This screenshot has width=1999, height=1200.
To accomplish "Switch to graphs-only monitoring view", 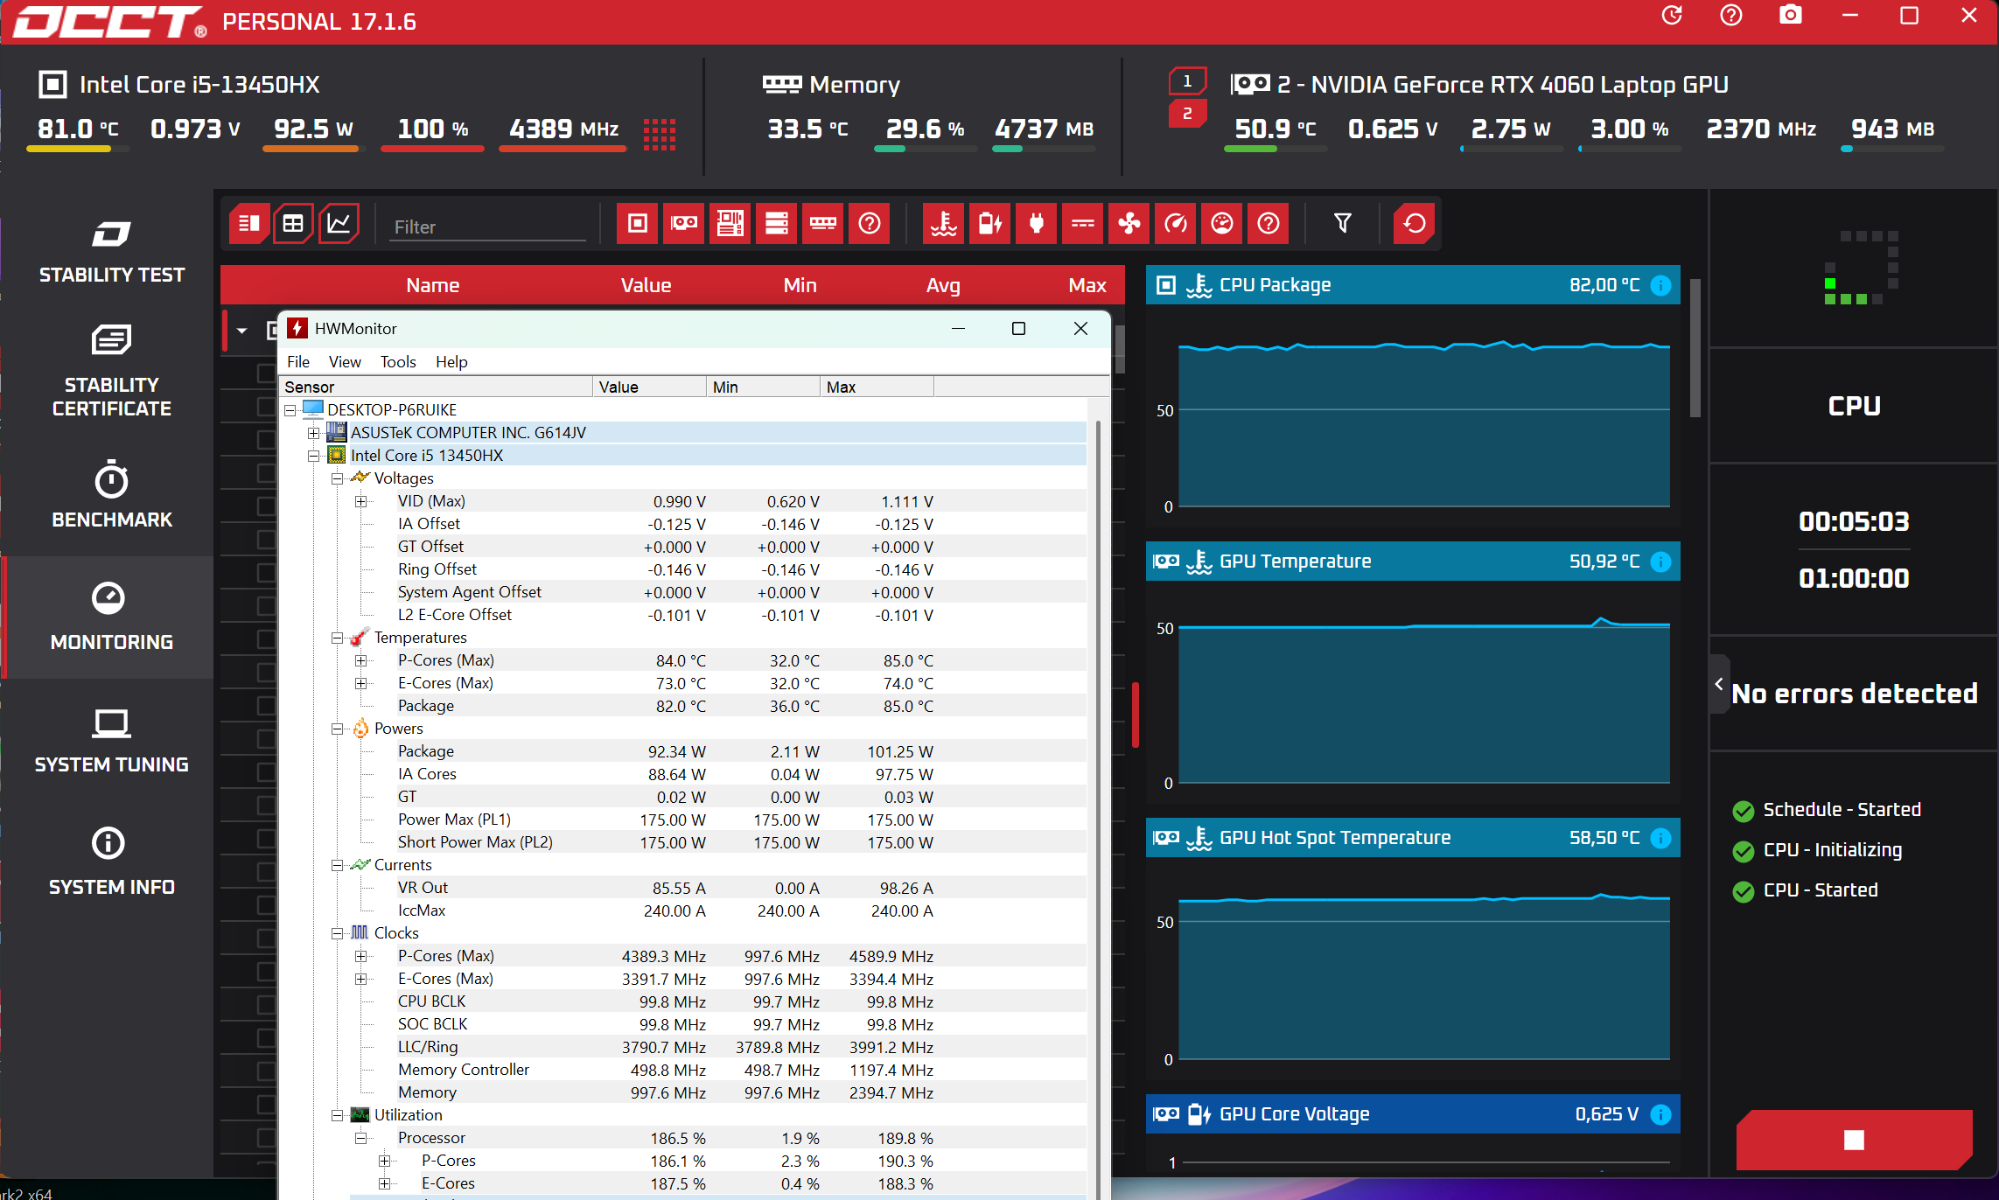I will pyautogui.click(x=339, y=223).
